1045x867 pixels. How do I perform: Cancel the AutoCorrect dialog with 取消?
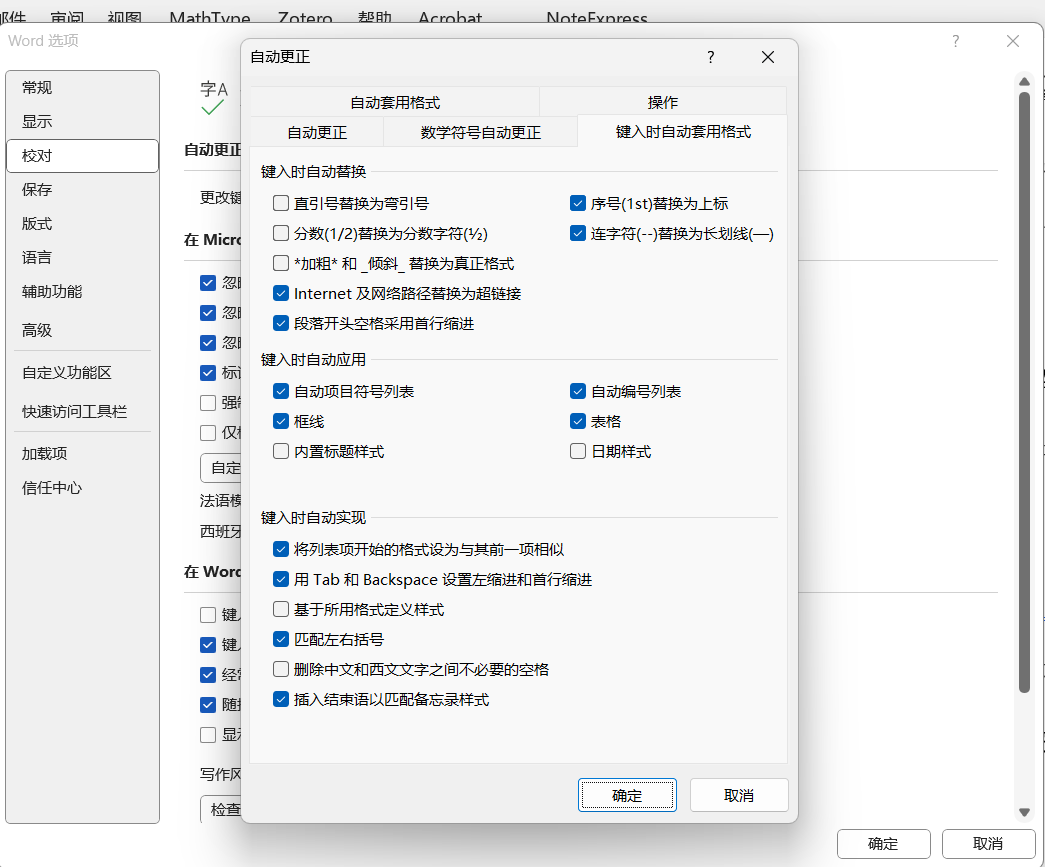pyautogui.click(x=739, y=794)
